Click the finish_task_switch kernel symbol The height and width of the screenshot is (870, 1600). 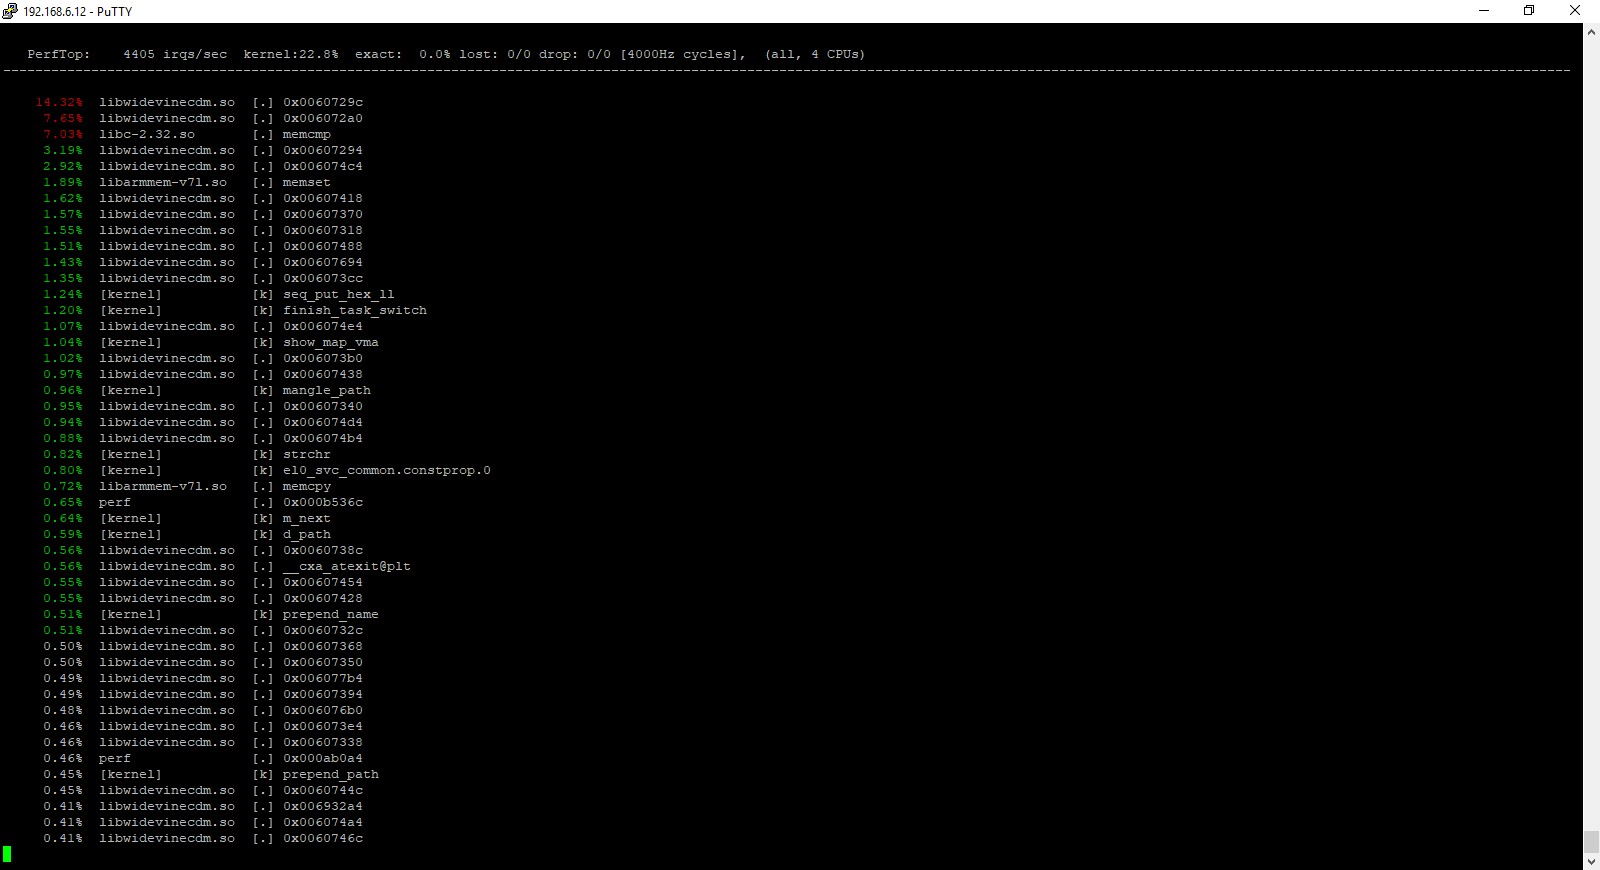354,310
